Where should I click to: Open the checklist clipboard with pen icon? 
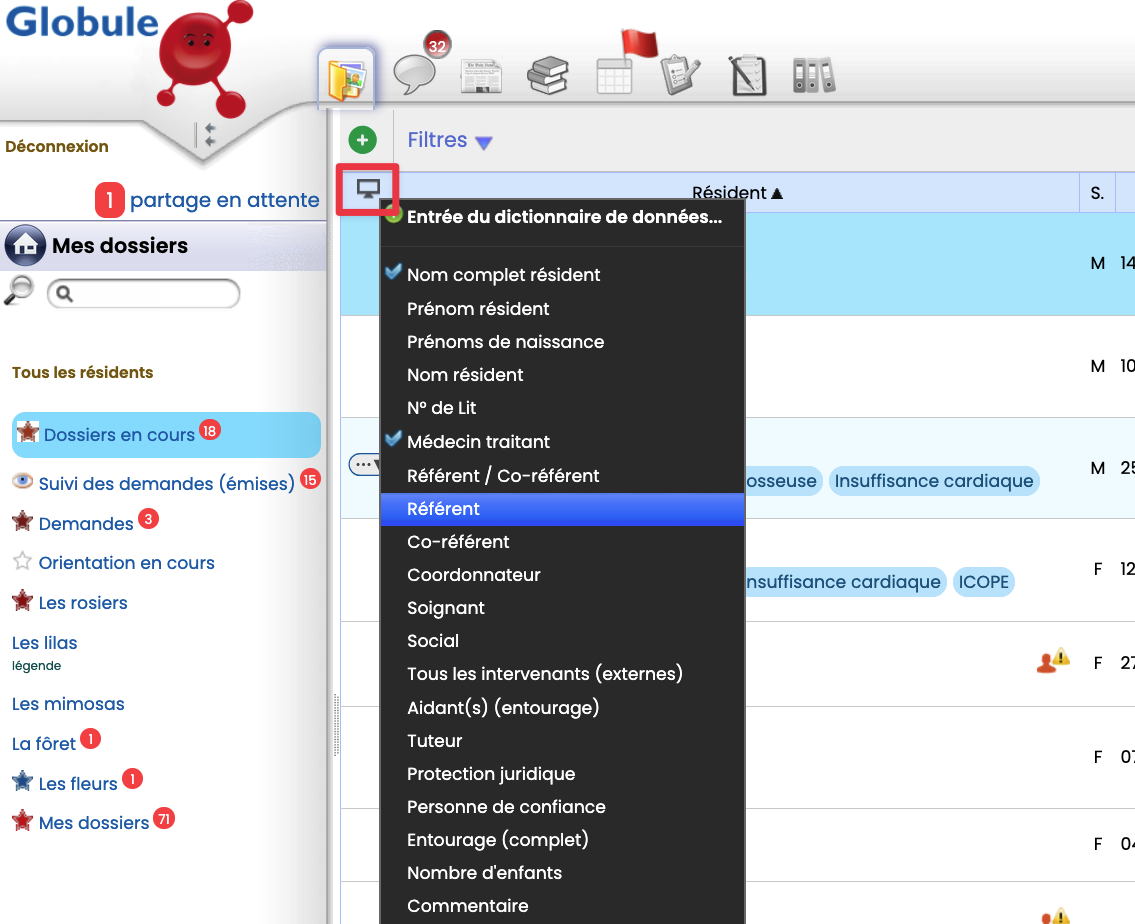pyautogui.click(x=680, y=75)
